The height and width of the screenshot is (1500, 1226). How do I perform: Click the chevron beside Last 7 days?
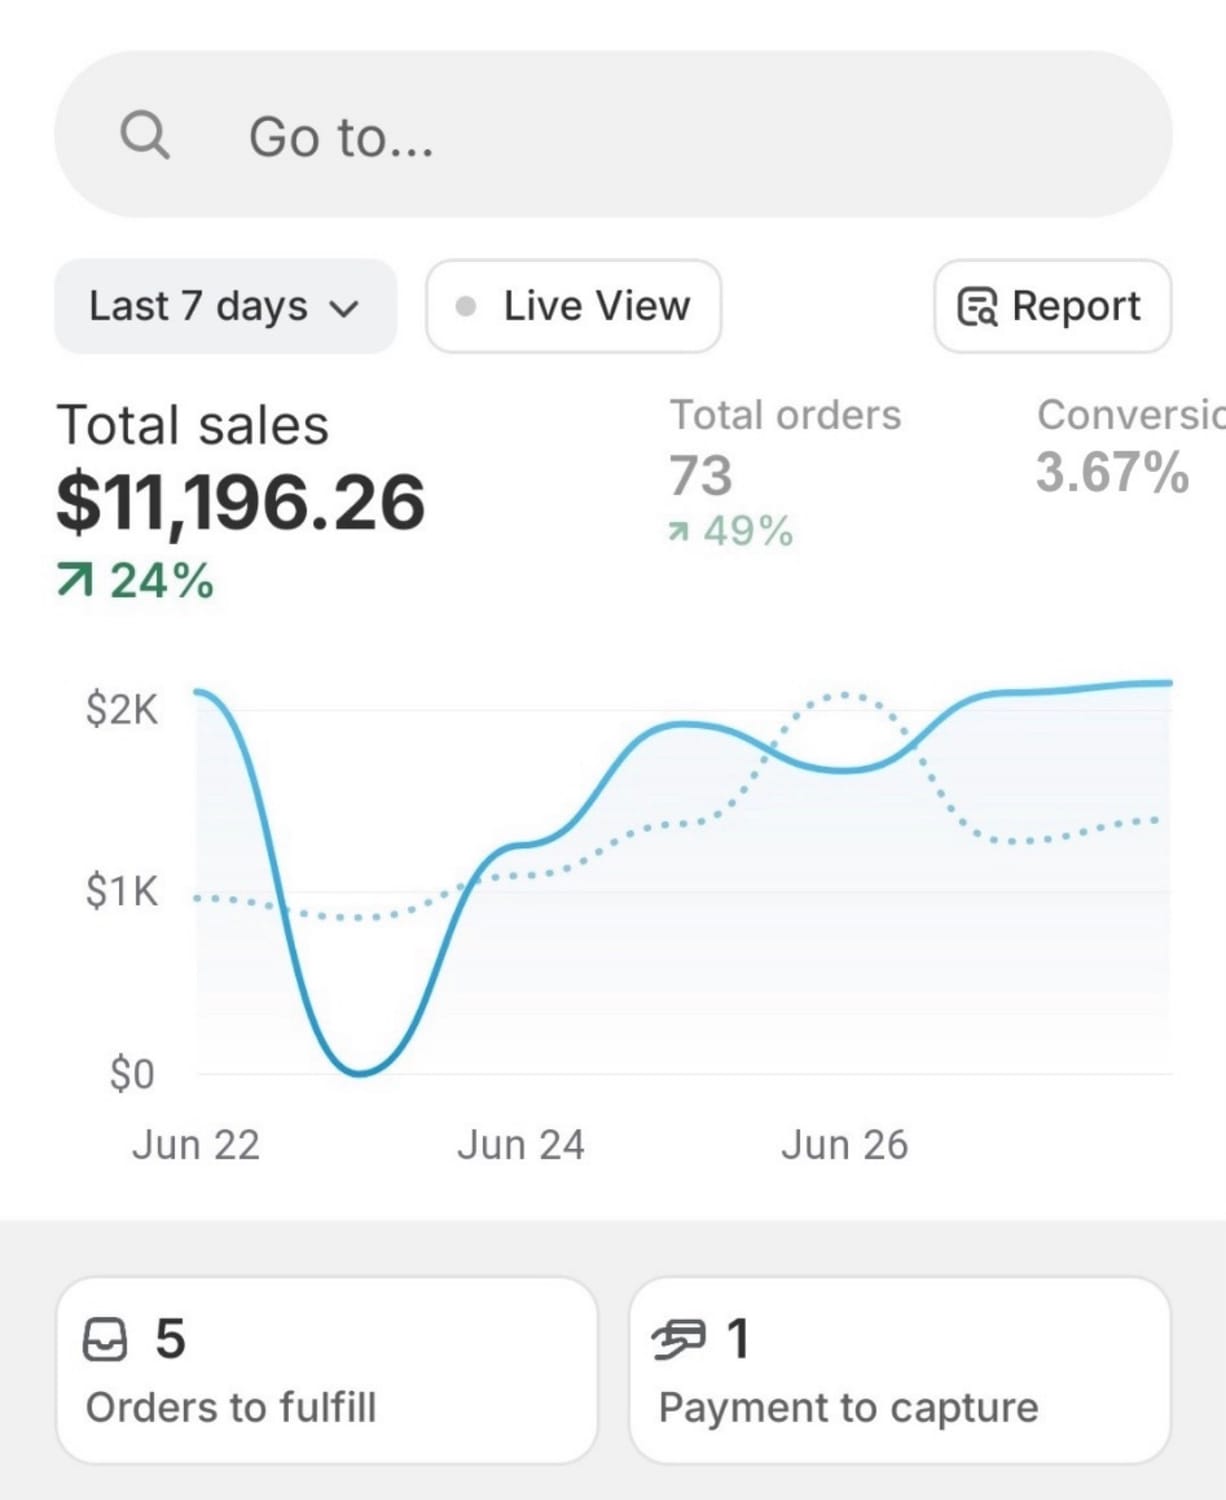click(x=344, y=308)
